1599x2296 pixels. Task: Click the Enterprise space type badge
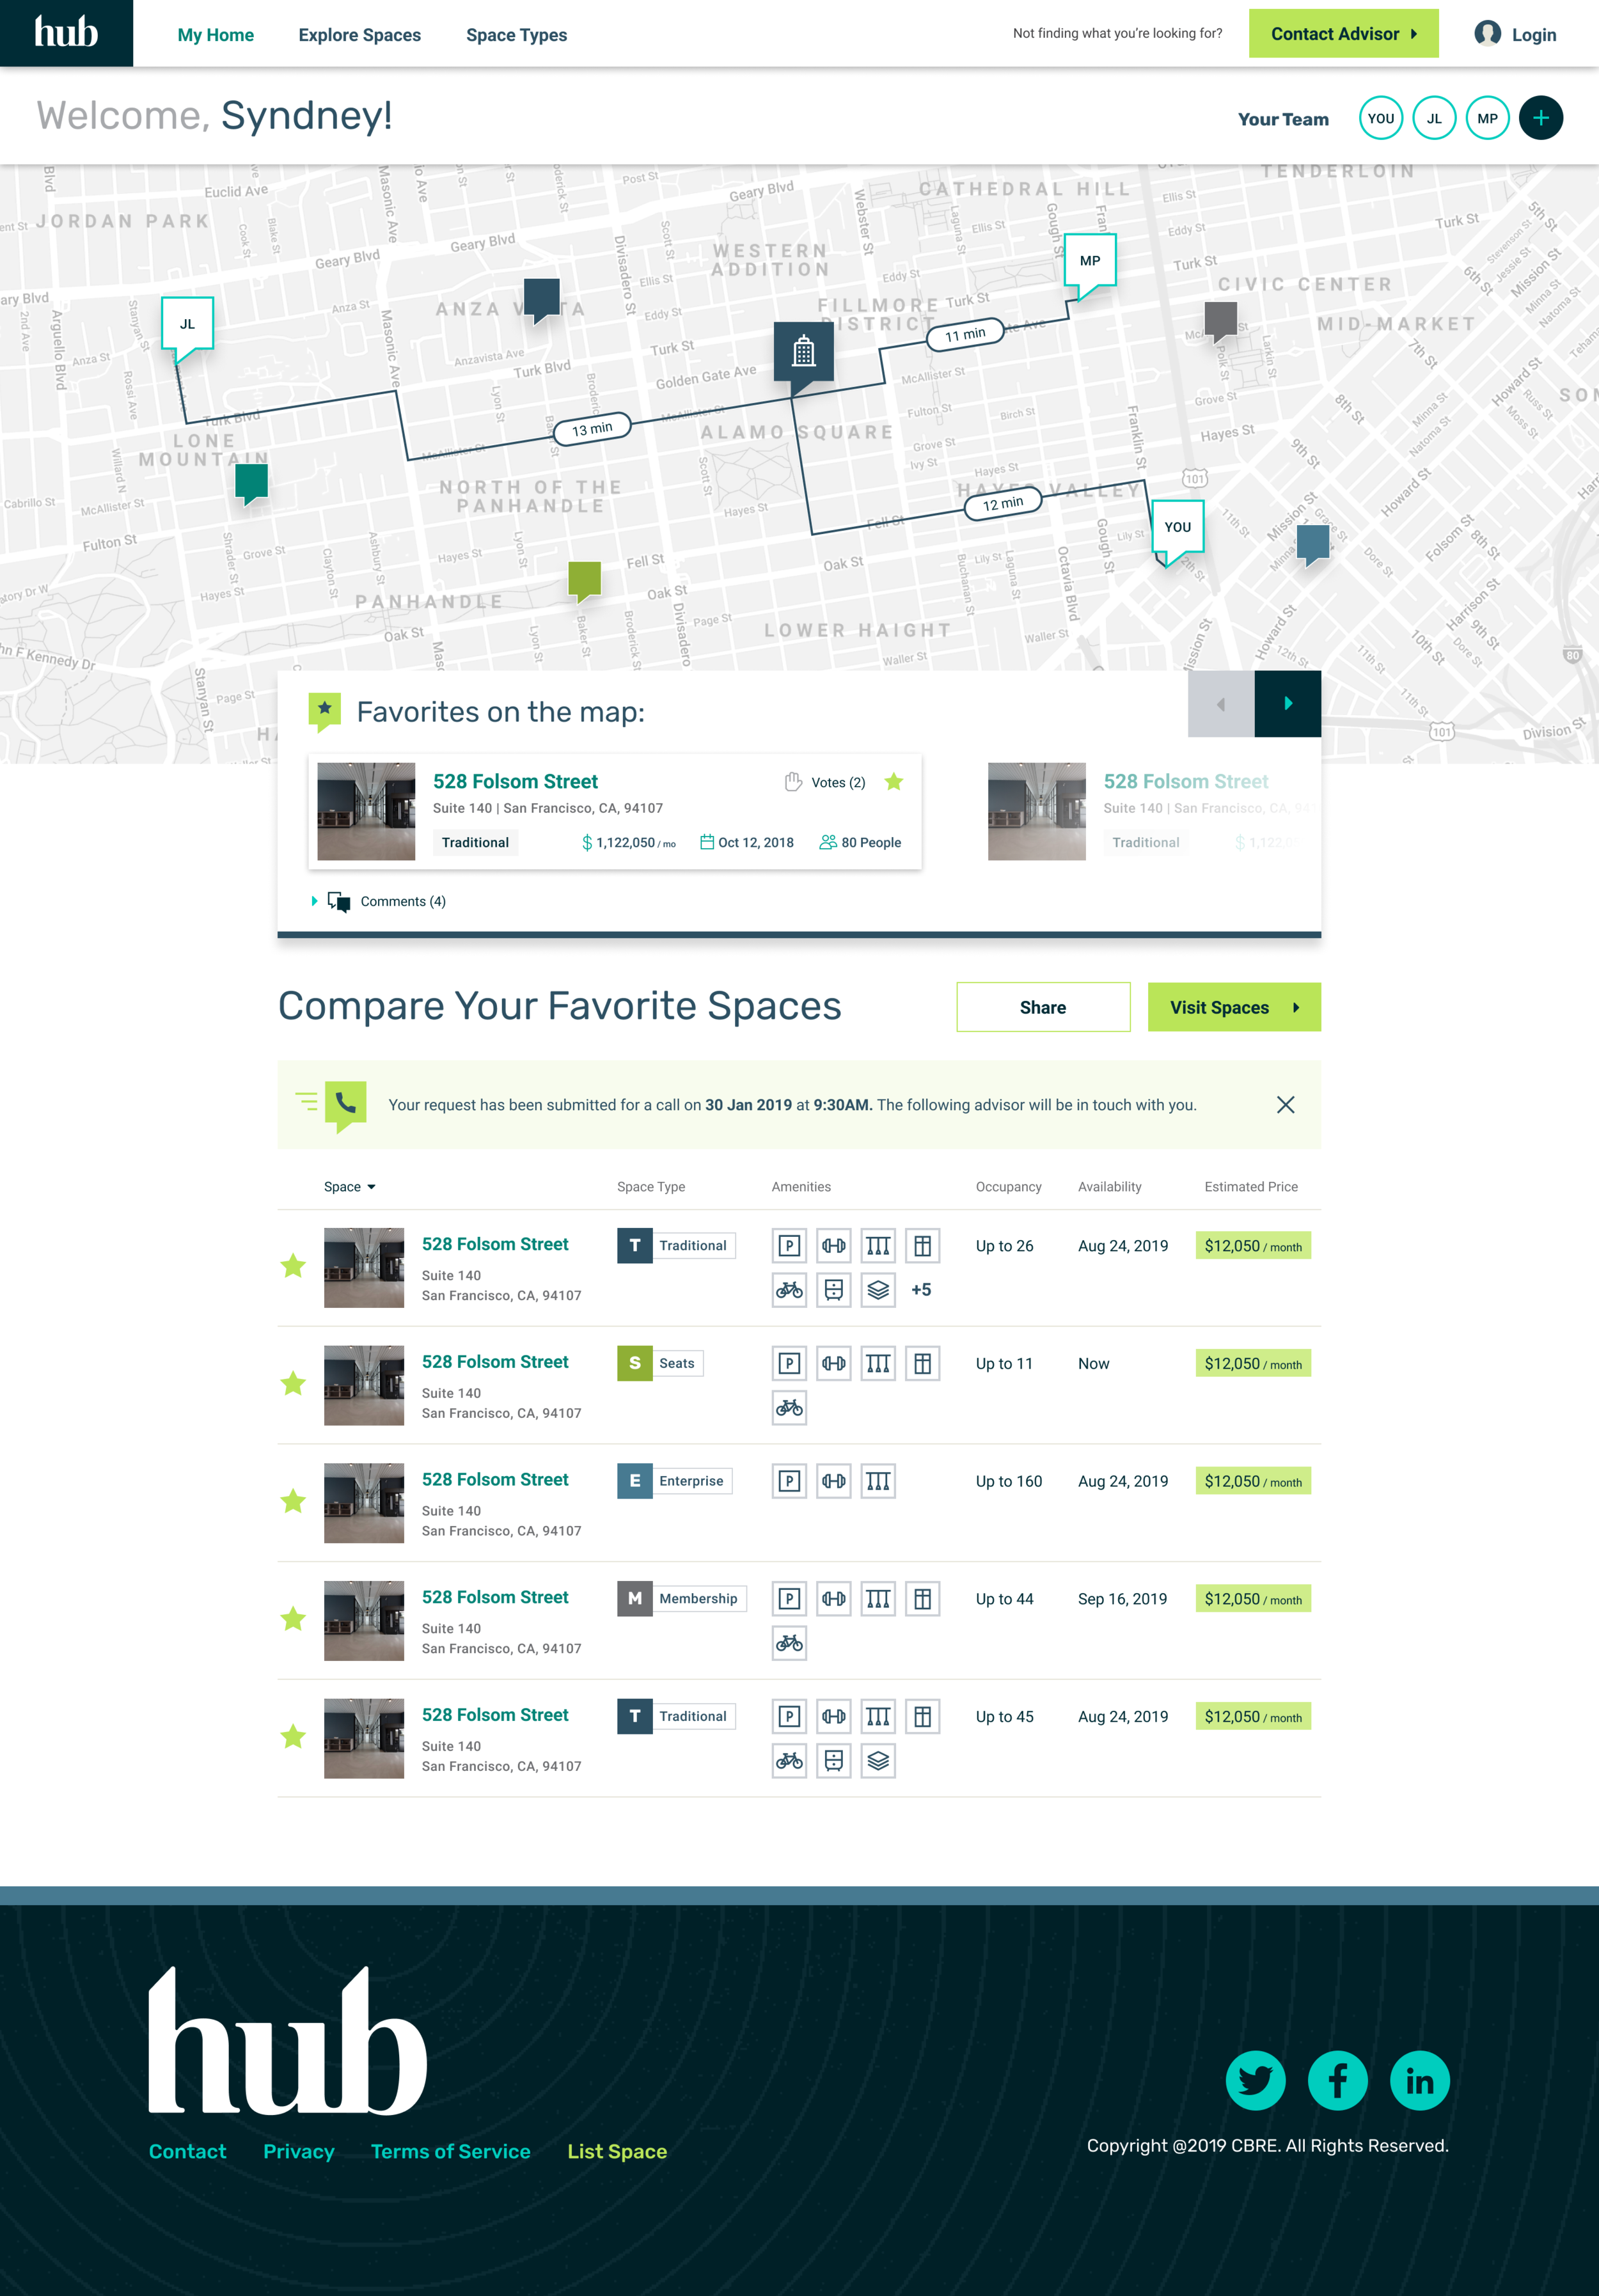pos(674,1481)
